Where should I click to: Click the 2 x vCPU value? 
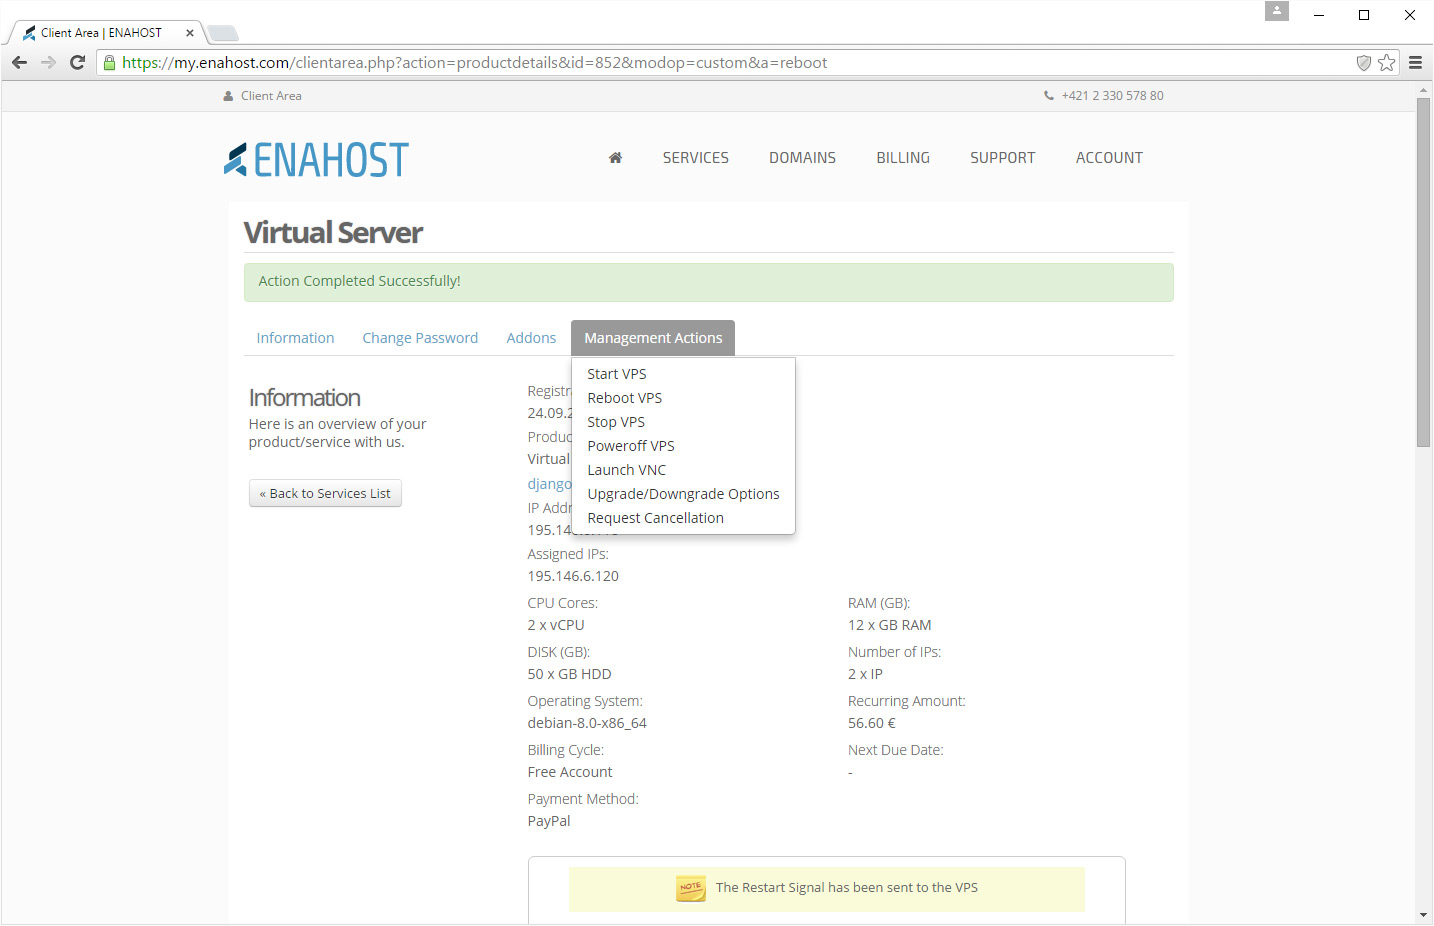[x=556, y=625]
